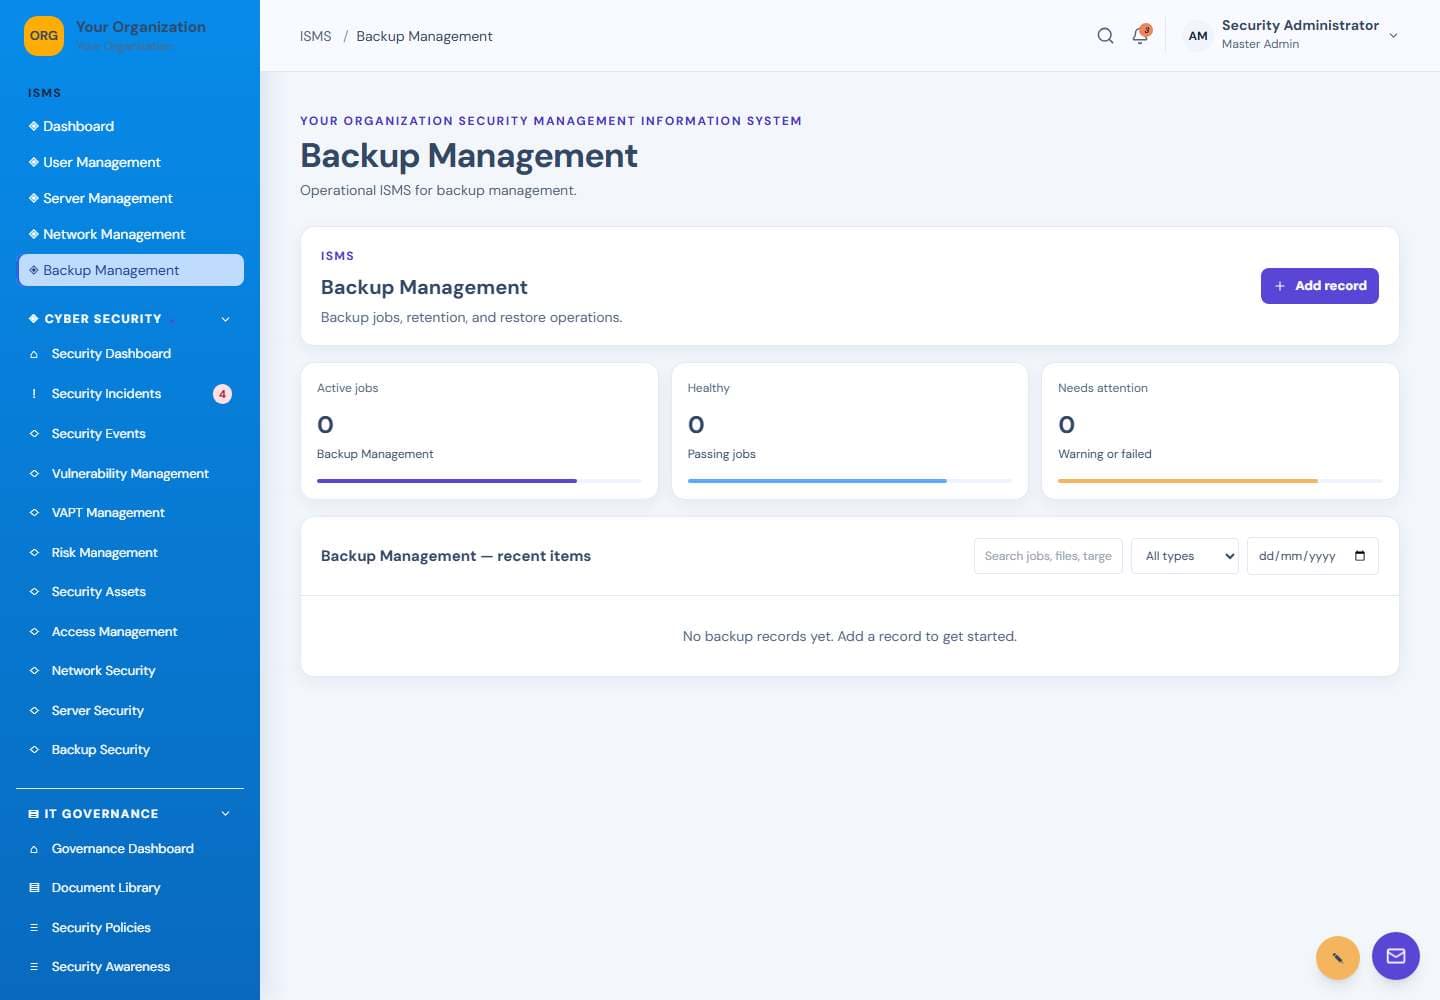Open the mail floating button
This screenshot has width=1440, height=1000.
click(1396, 956)
